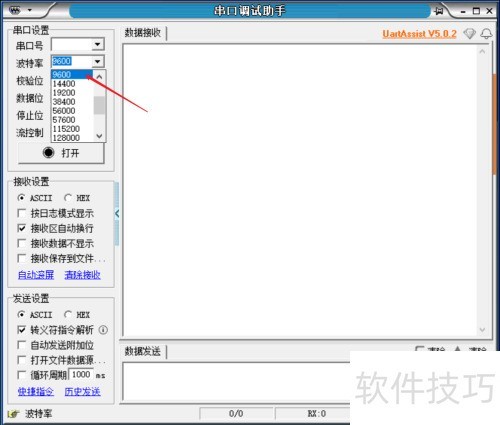Click the notification bell icon

point(486,34)
